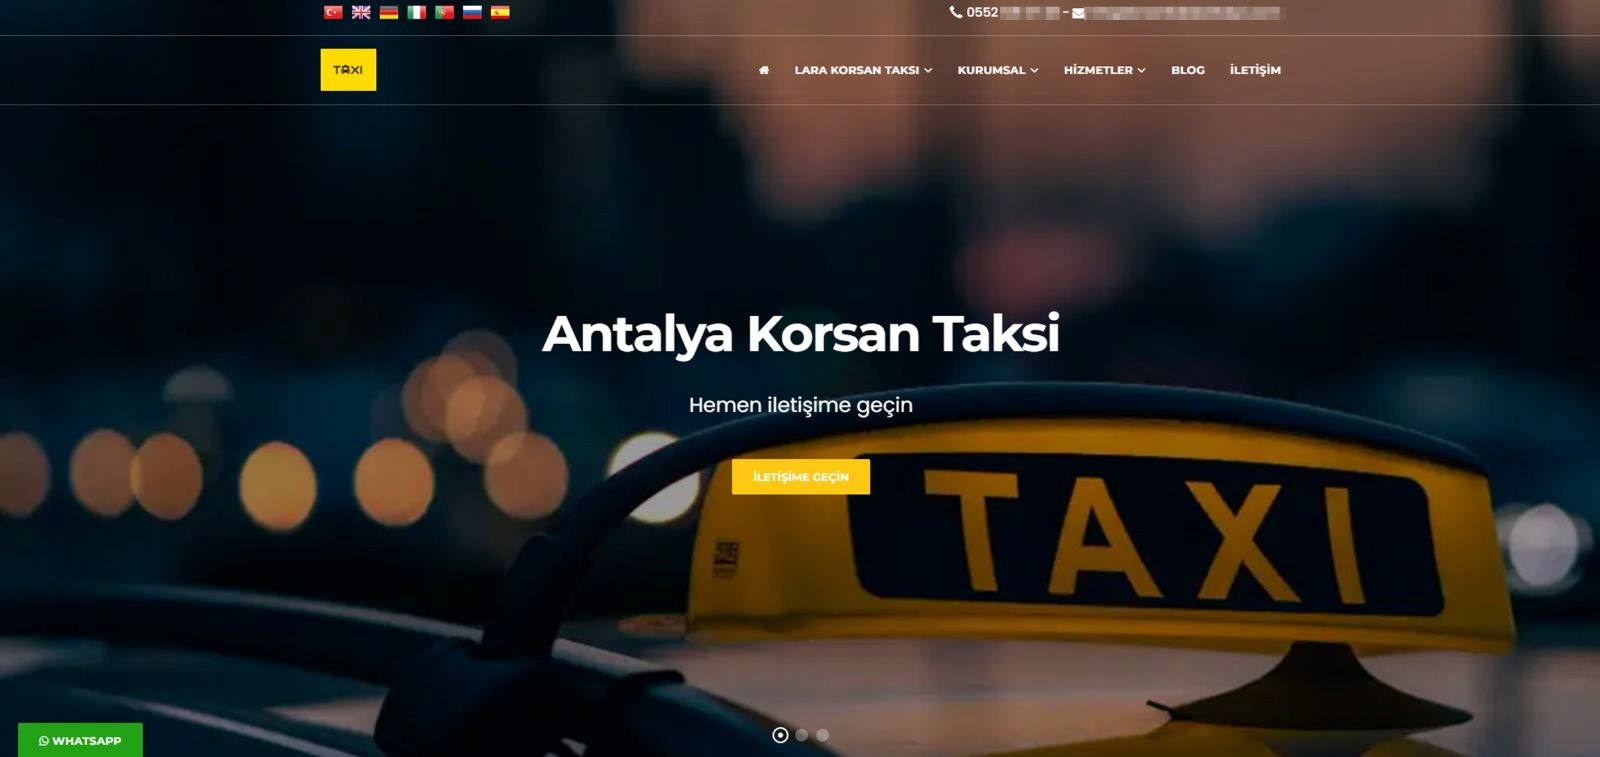Switch to the second slide dot

(x=802, y=735)
